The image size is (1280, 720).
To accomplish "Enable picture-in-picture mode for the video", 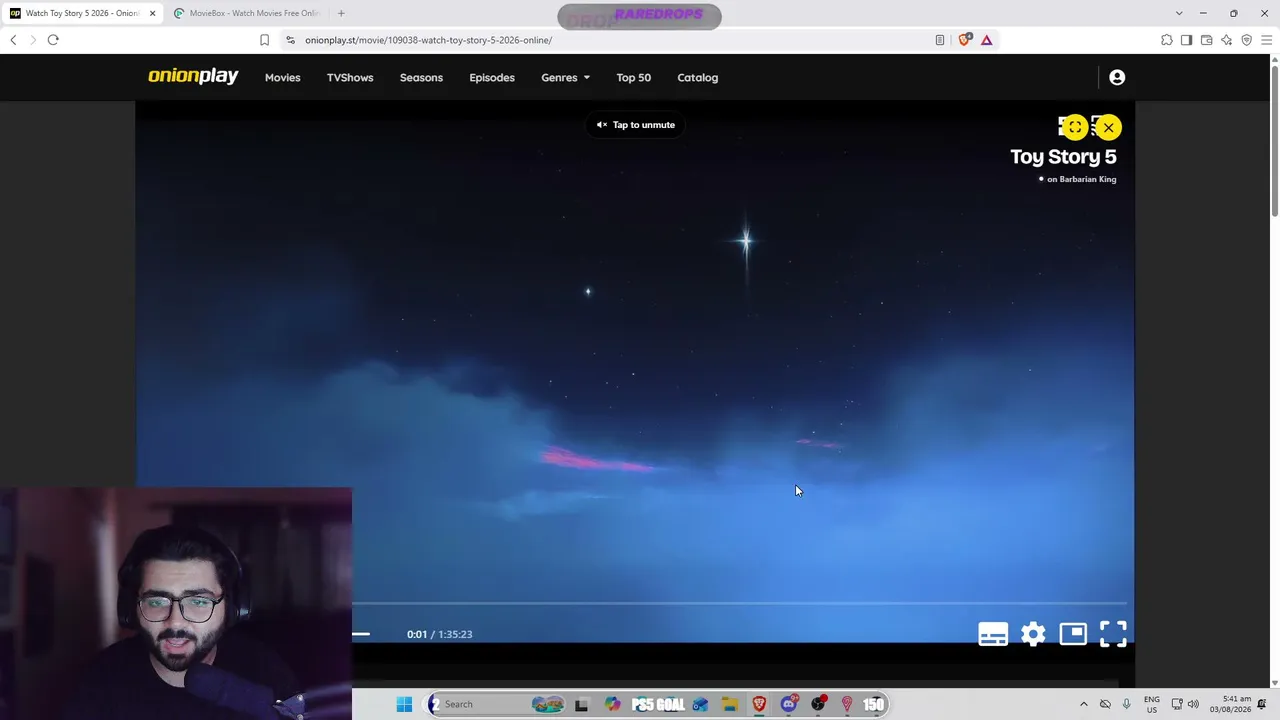I will 1073,634.
